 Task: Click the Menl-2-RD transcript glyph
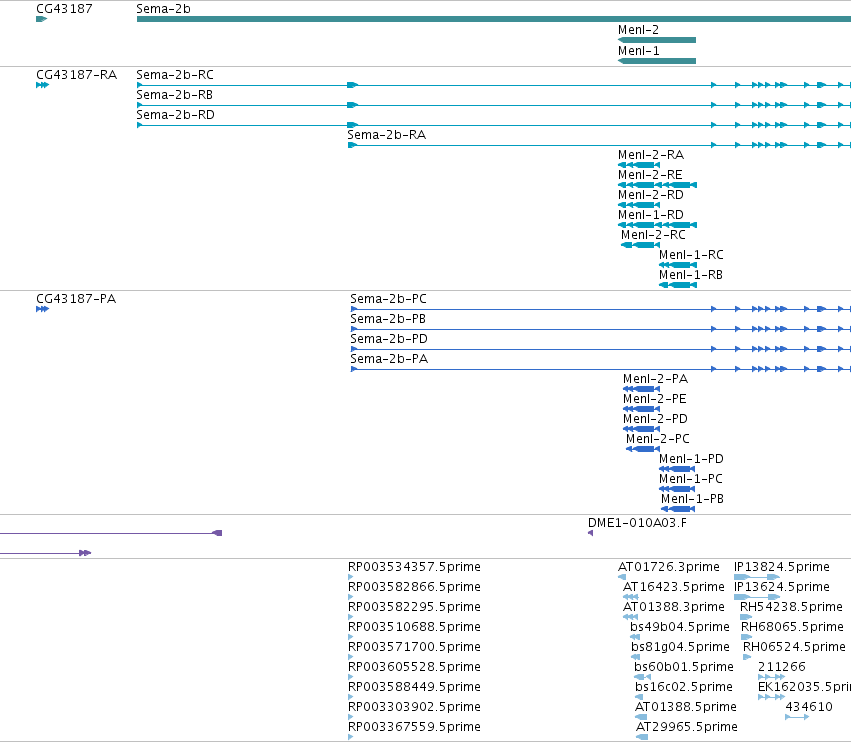(639, 205)
